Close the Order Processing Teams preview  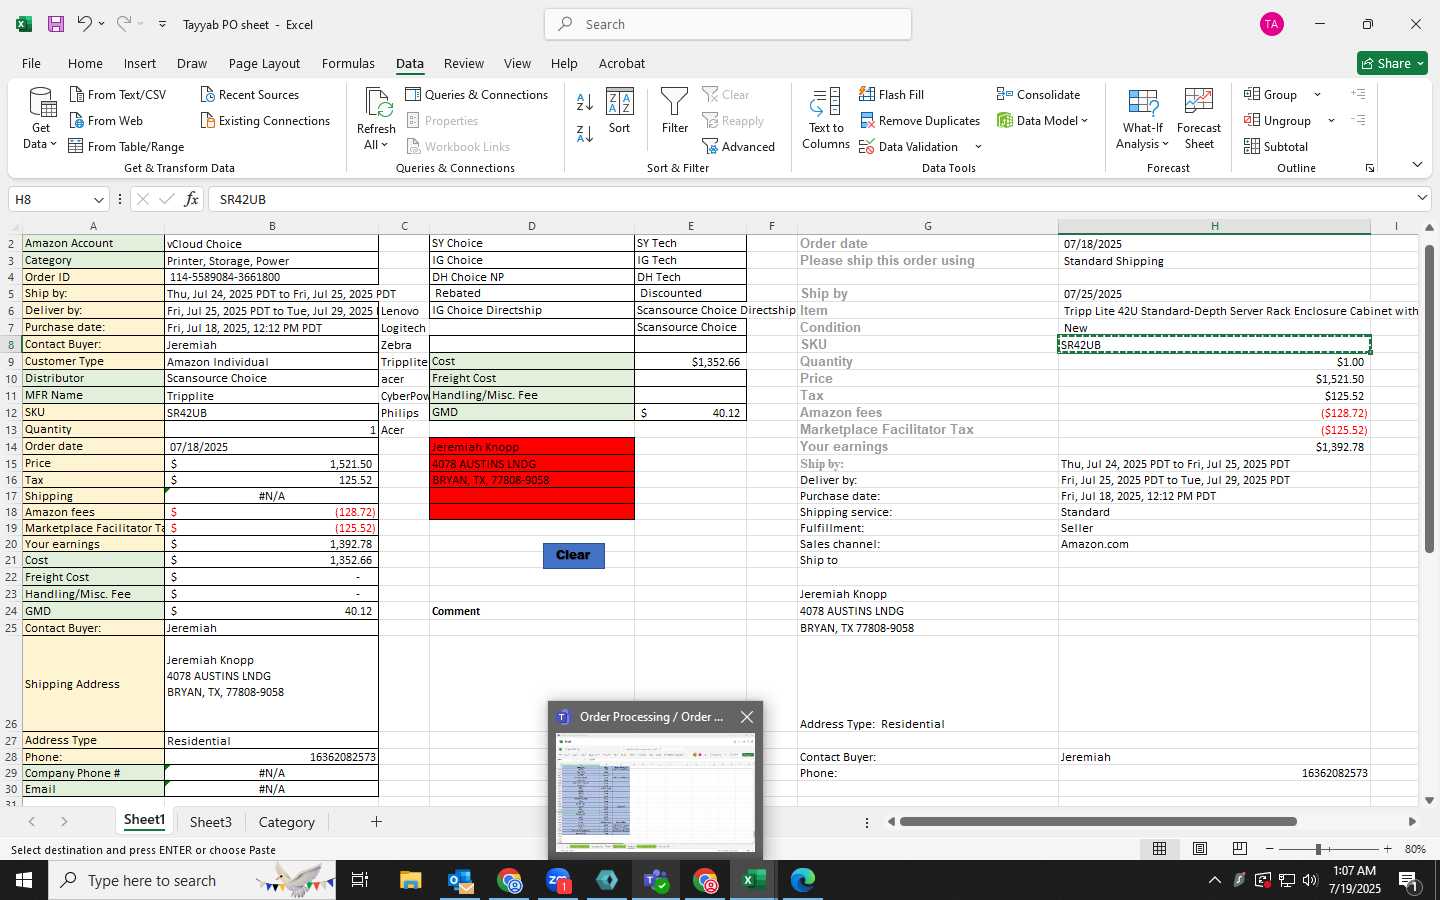click(747, 717)
